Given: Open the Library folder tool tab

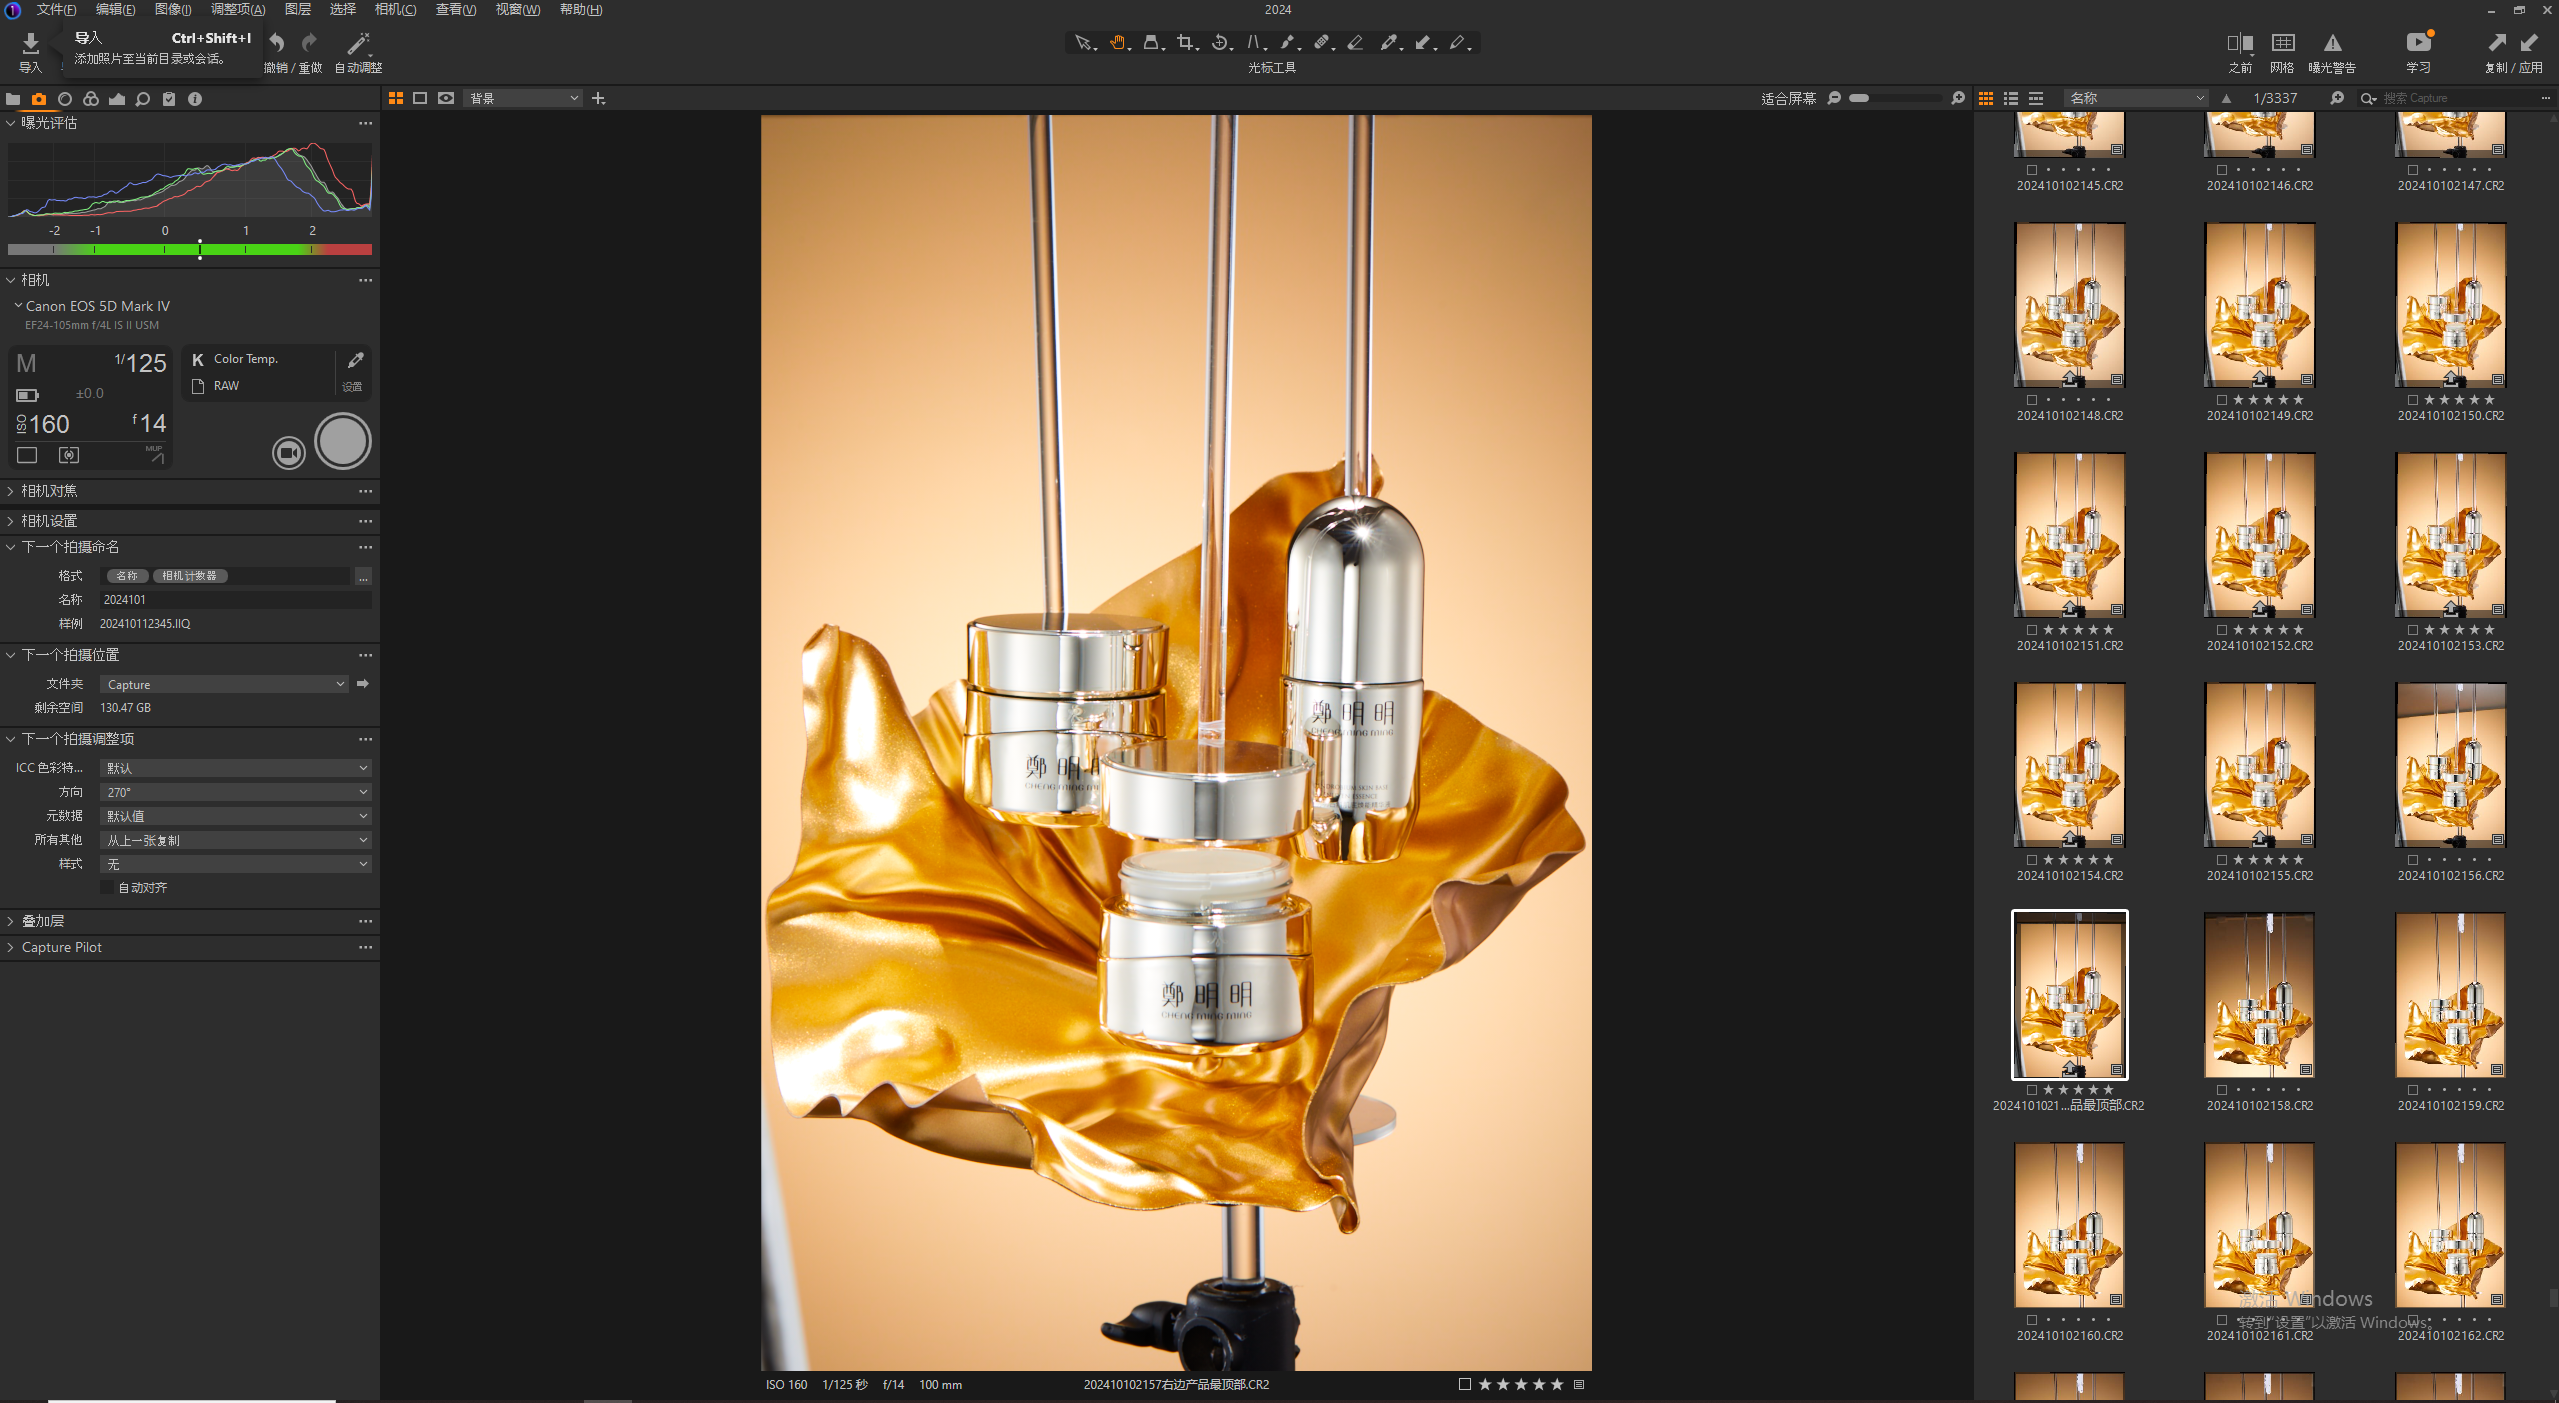Looking at the screenshot, I should pos(13,99).
